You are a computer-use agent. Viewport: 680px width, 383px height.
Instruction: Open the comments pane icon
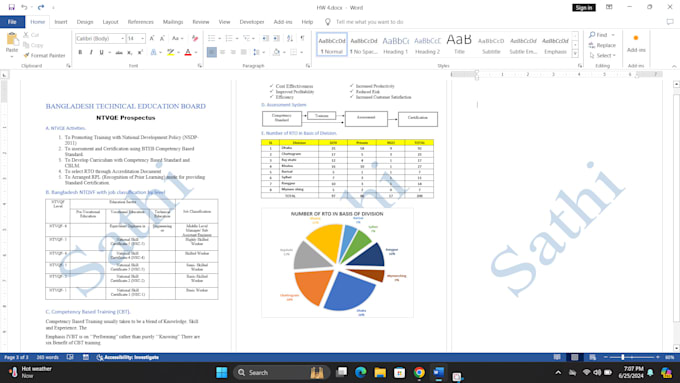(x=670, y=22)
